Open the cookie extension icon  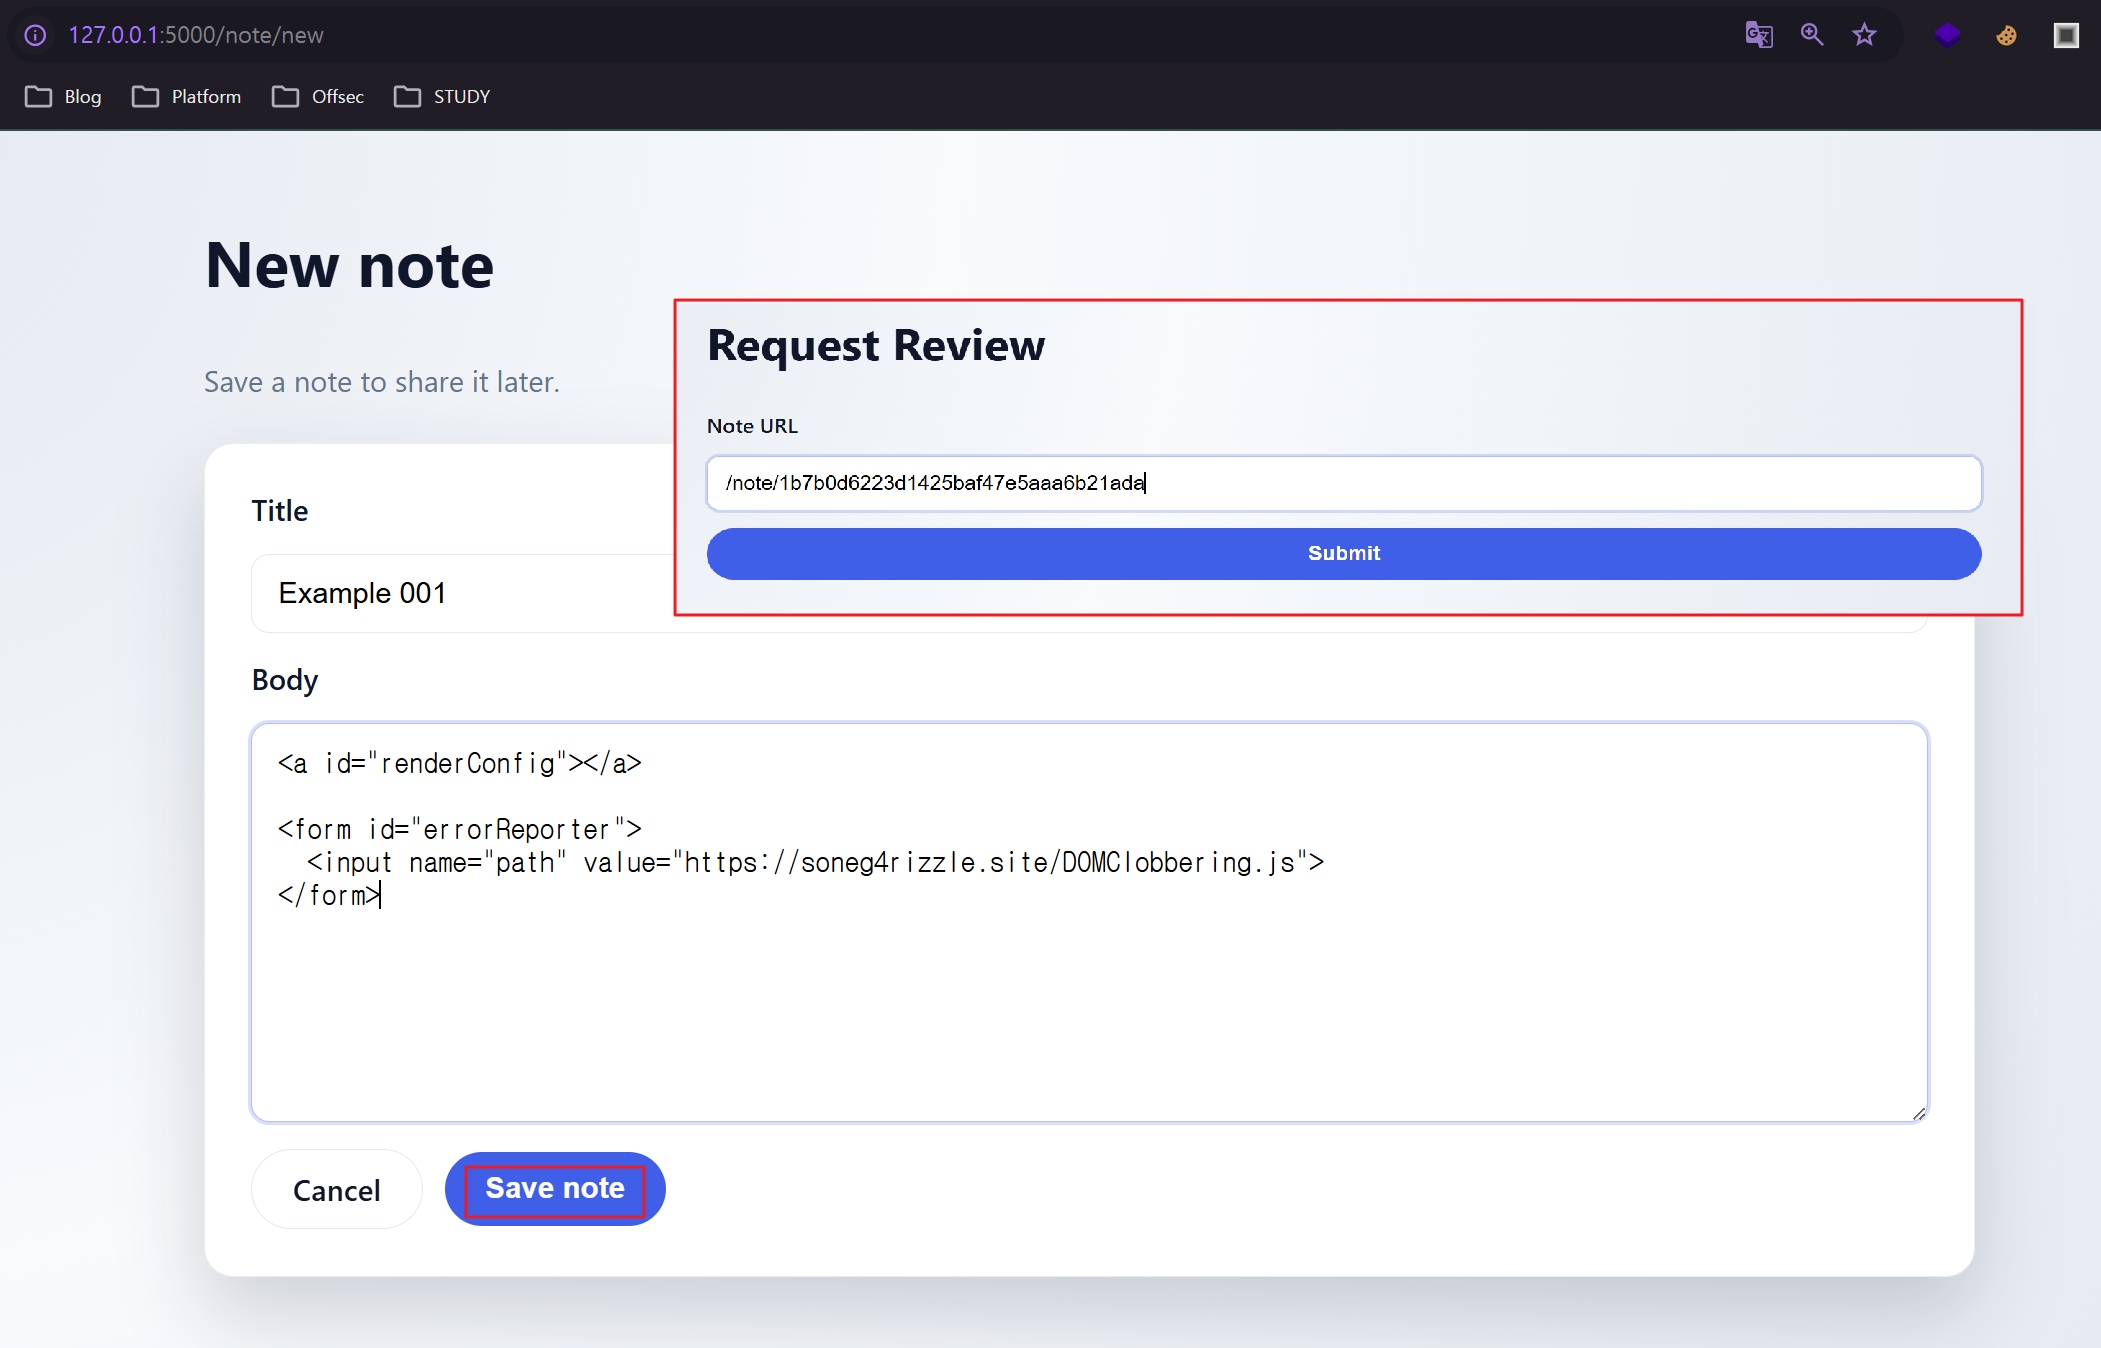point(2006,36)
